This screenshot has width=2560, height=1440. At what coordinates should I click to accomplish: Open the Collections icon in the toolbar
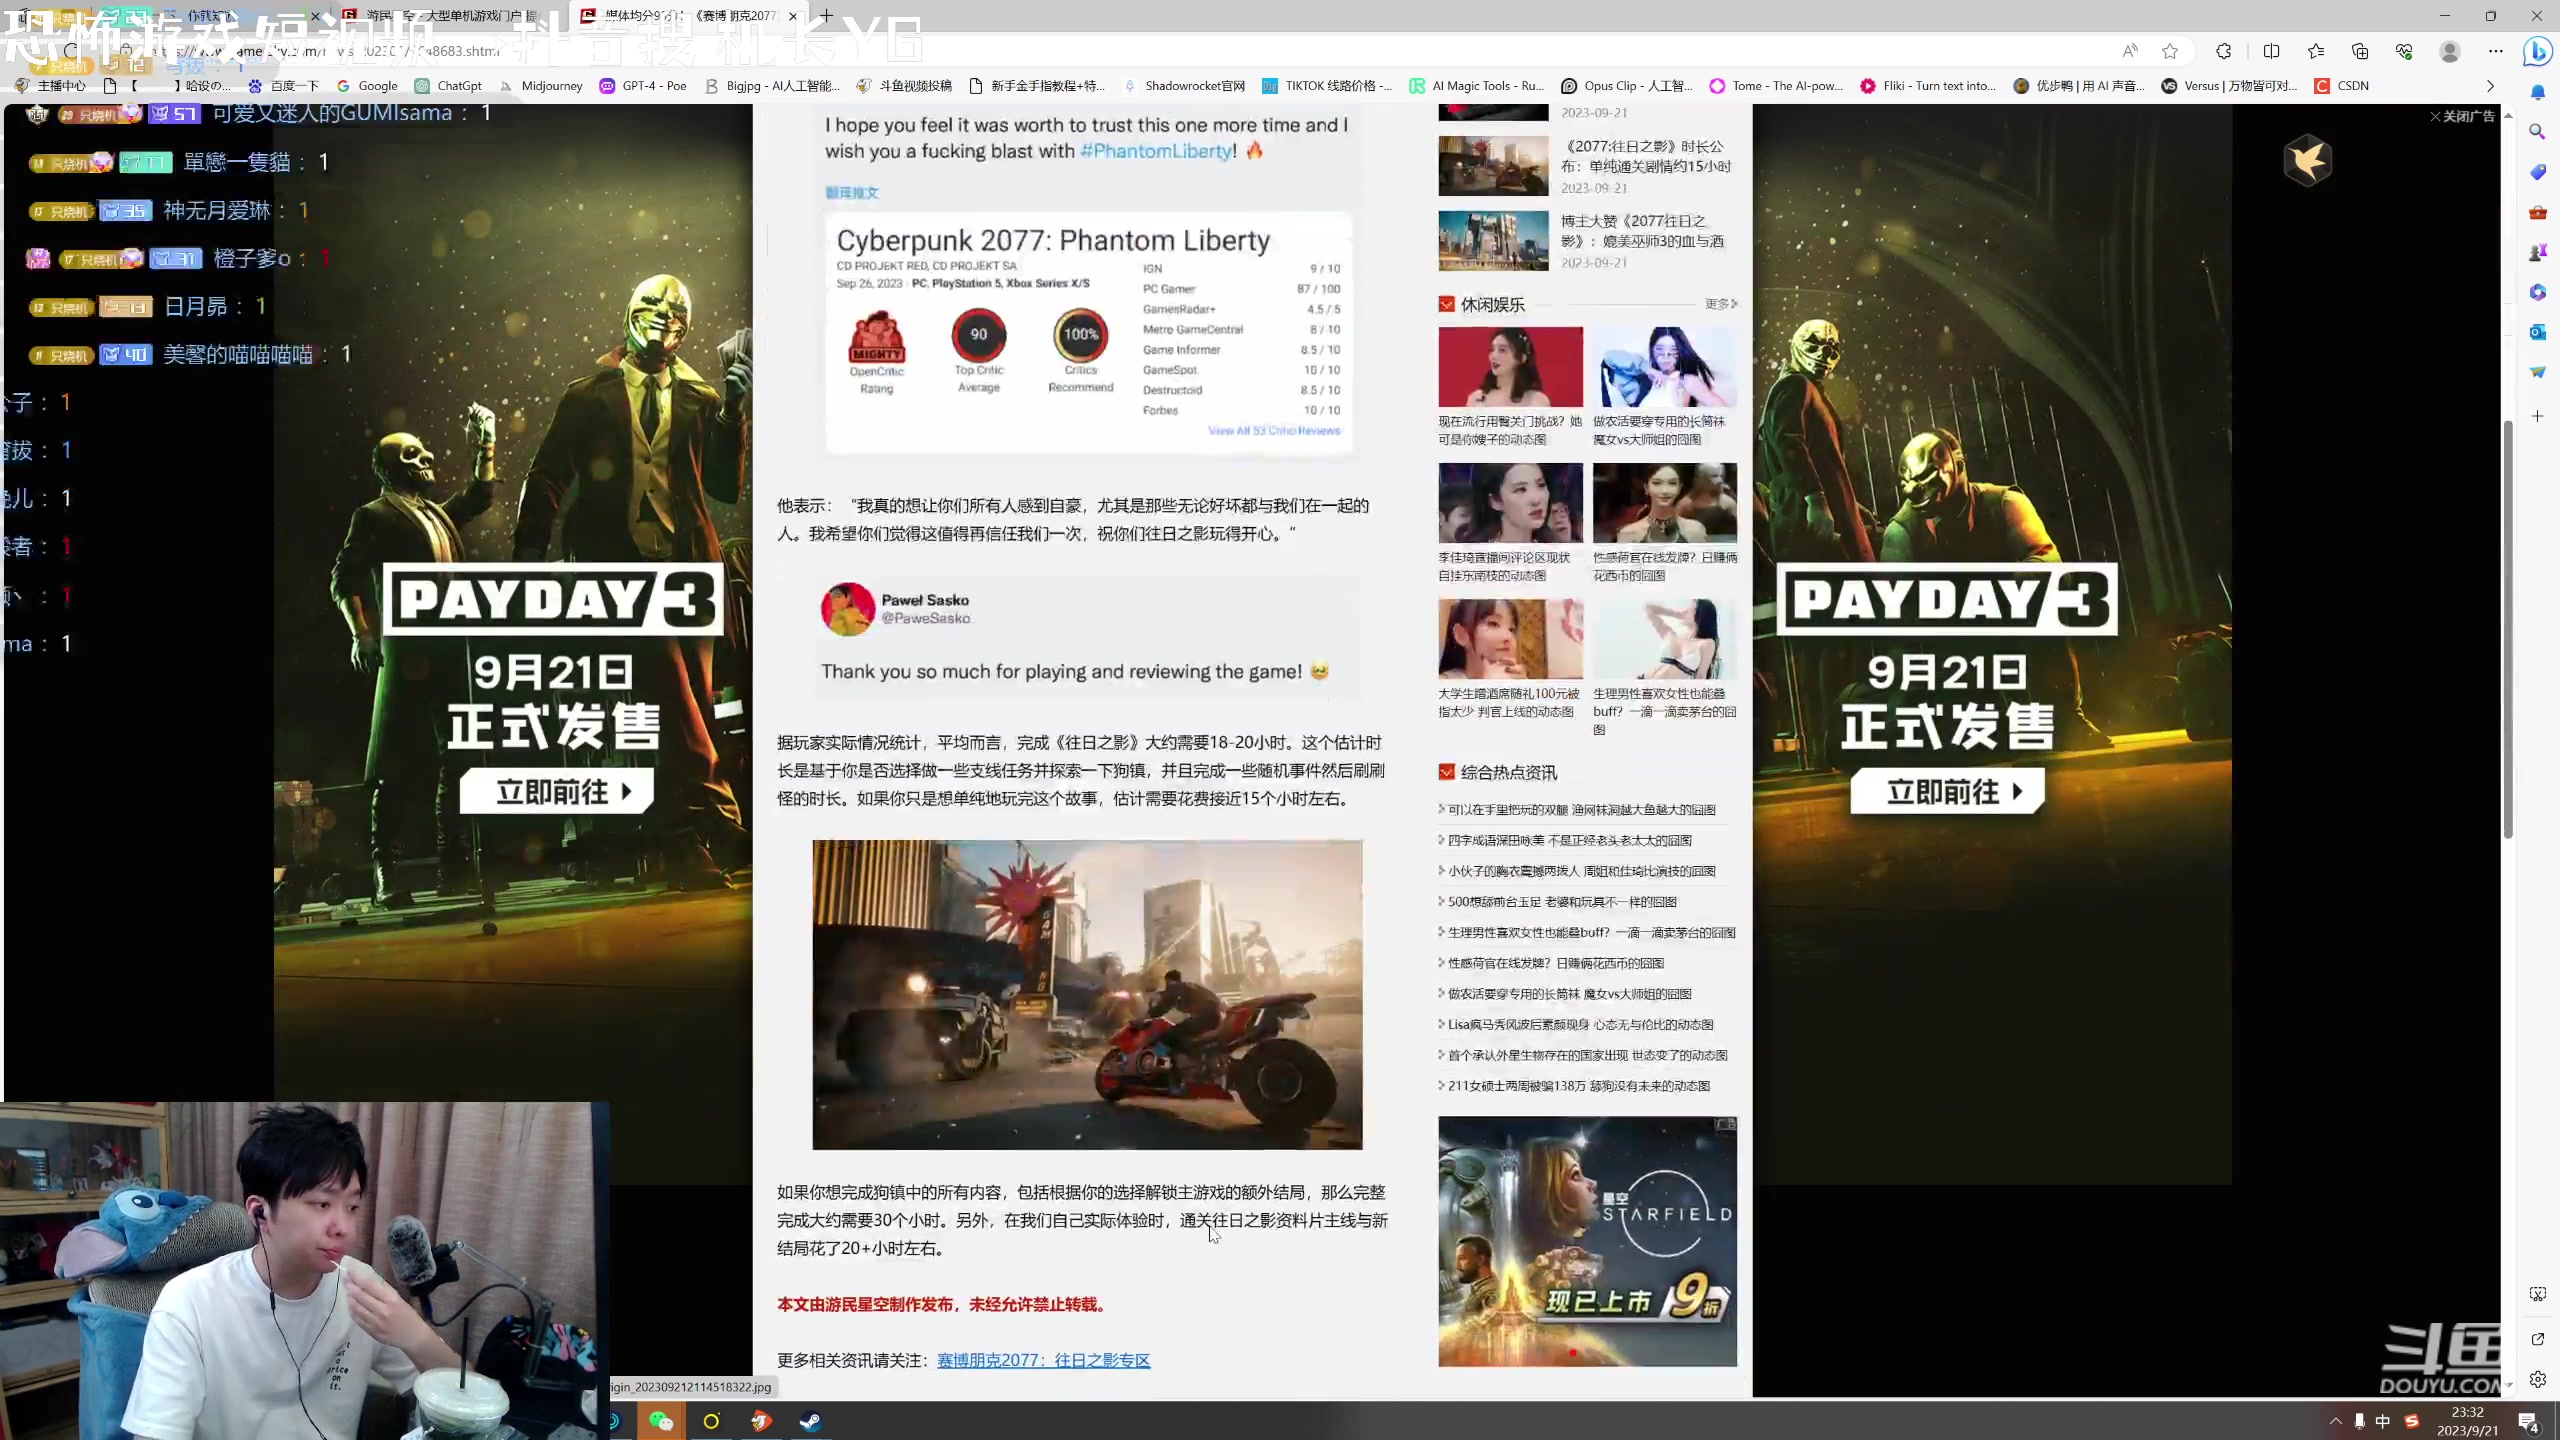[x=2360, y=51]
